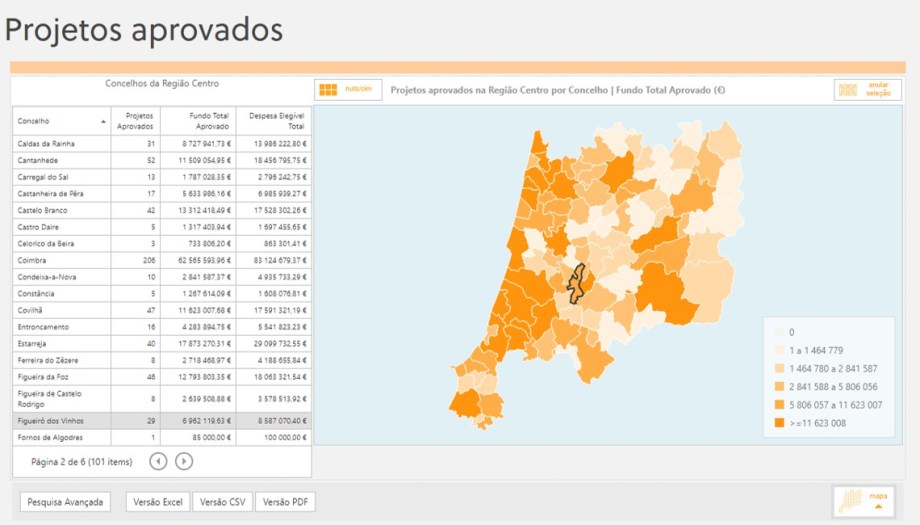
Task: Open Pesquisa Avançada
Action: pyautogui.click(x=66, y=502)
